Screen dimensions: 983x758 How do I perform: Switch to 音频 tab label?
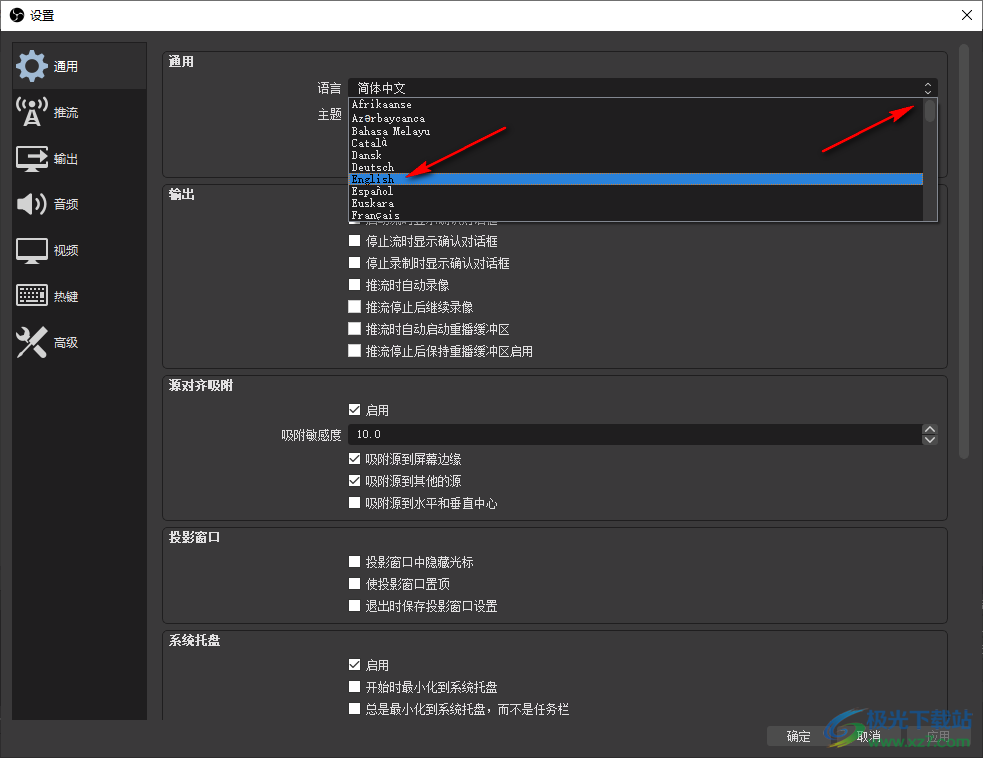[66, 204]
